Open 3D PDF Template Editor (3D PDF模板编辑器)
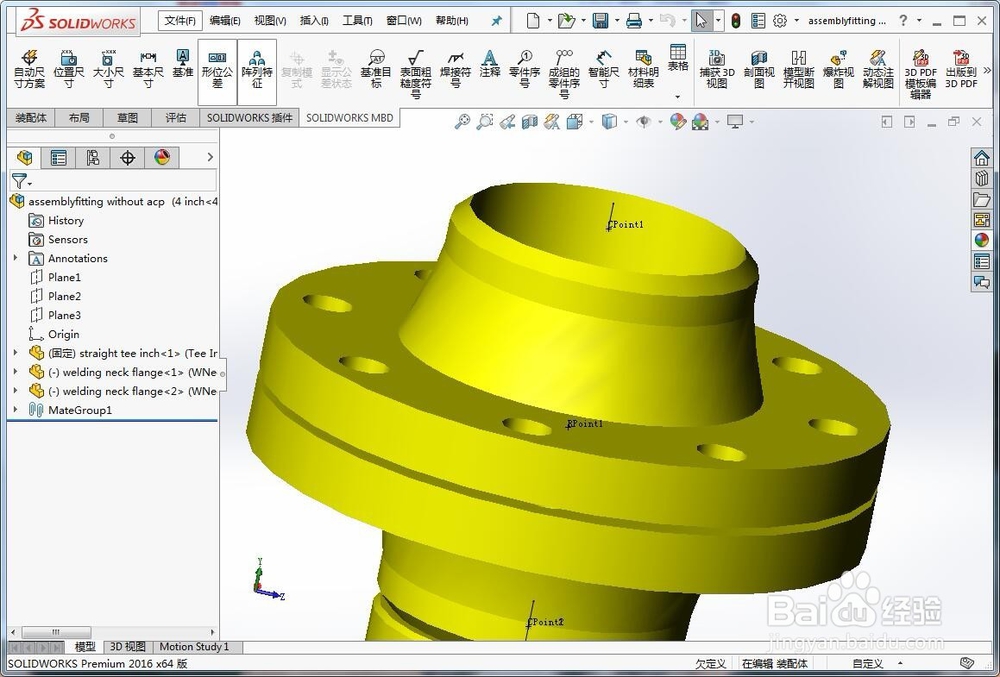The height and width of the screenshot is (677, 1000). [x=920, y=75]
